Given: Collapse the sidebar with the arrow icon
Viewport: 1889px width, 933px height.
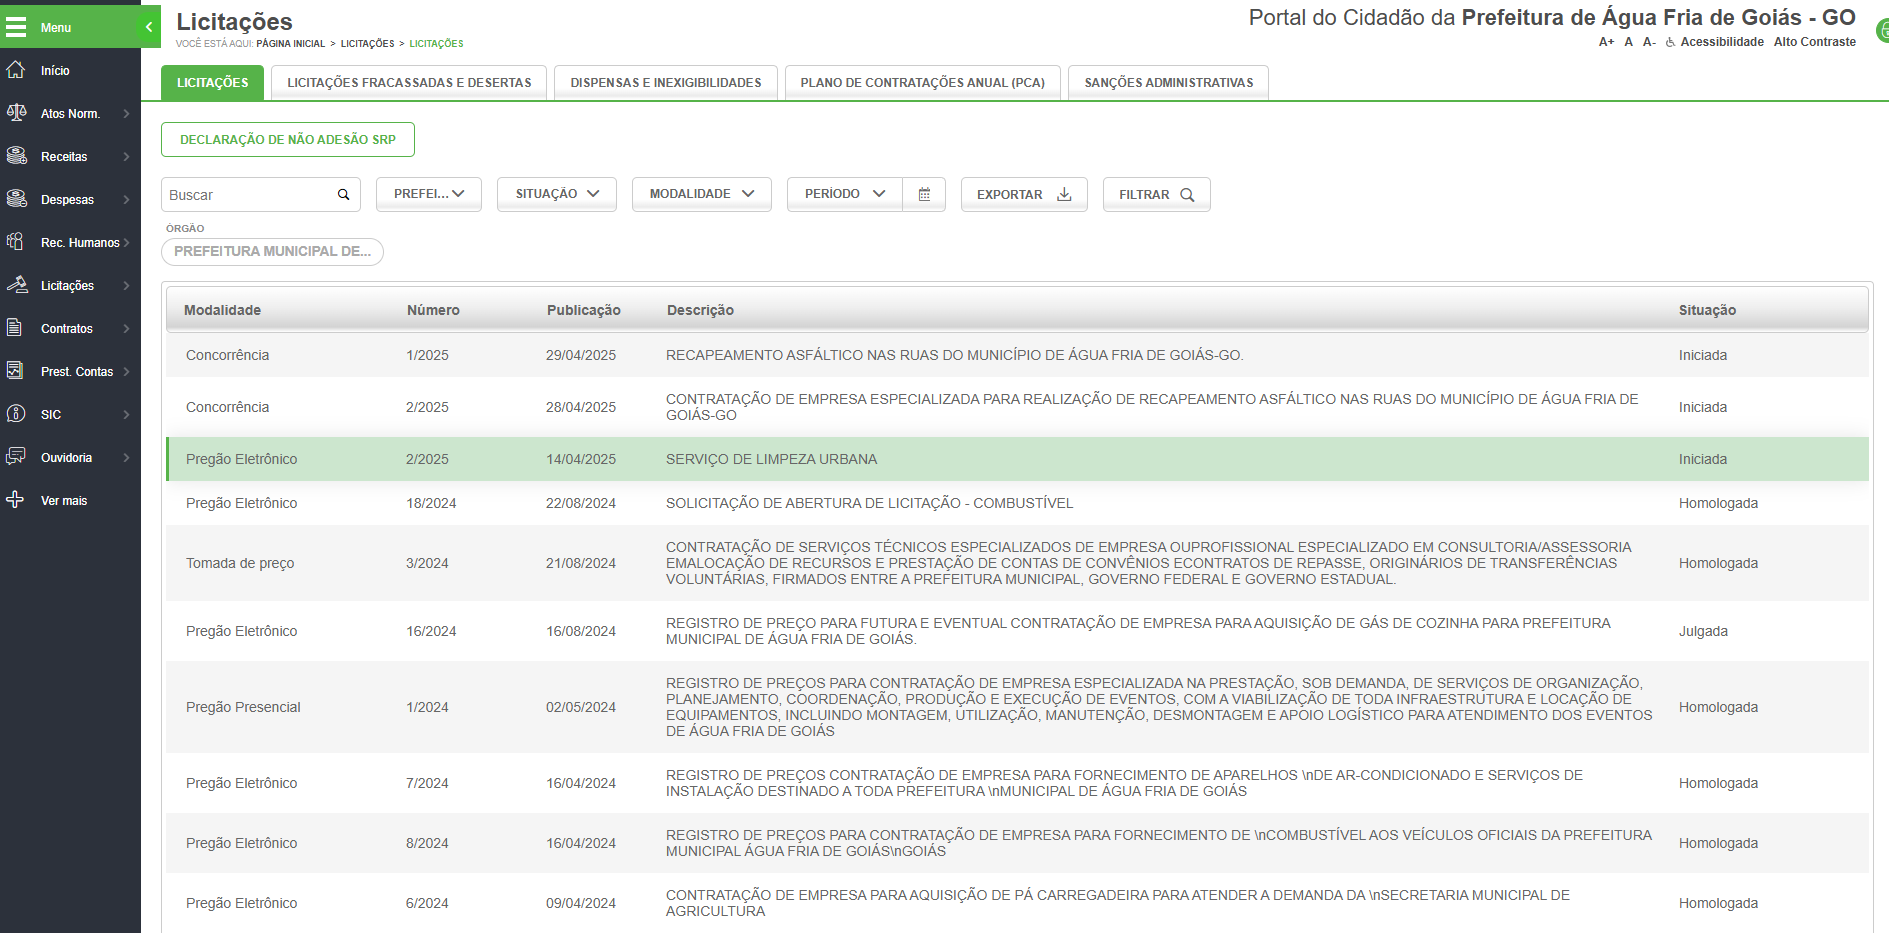Looking at the screenshot, I should (149, 27).
